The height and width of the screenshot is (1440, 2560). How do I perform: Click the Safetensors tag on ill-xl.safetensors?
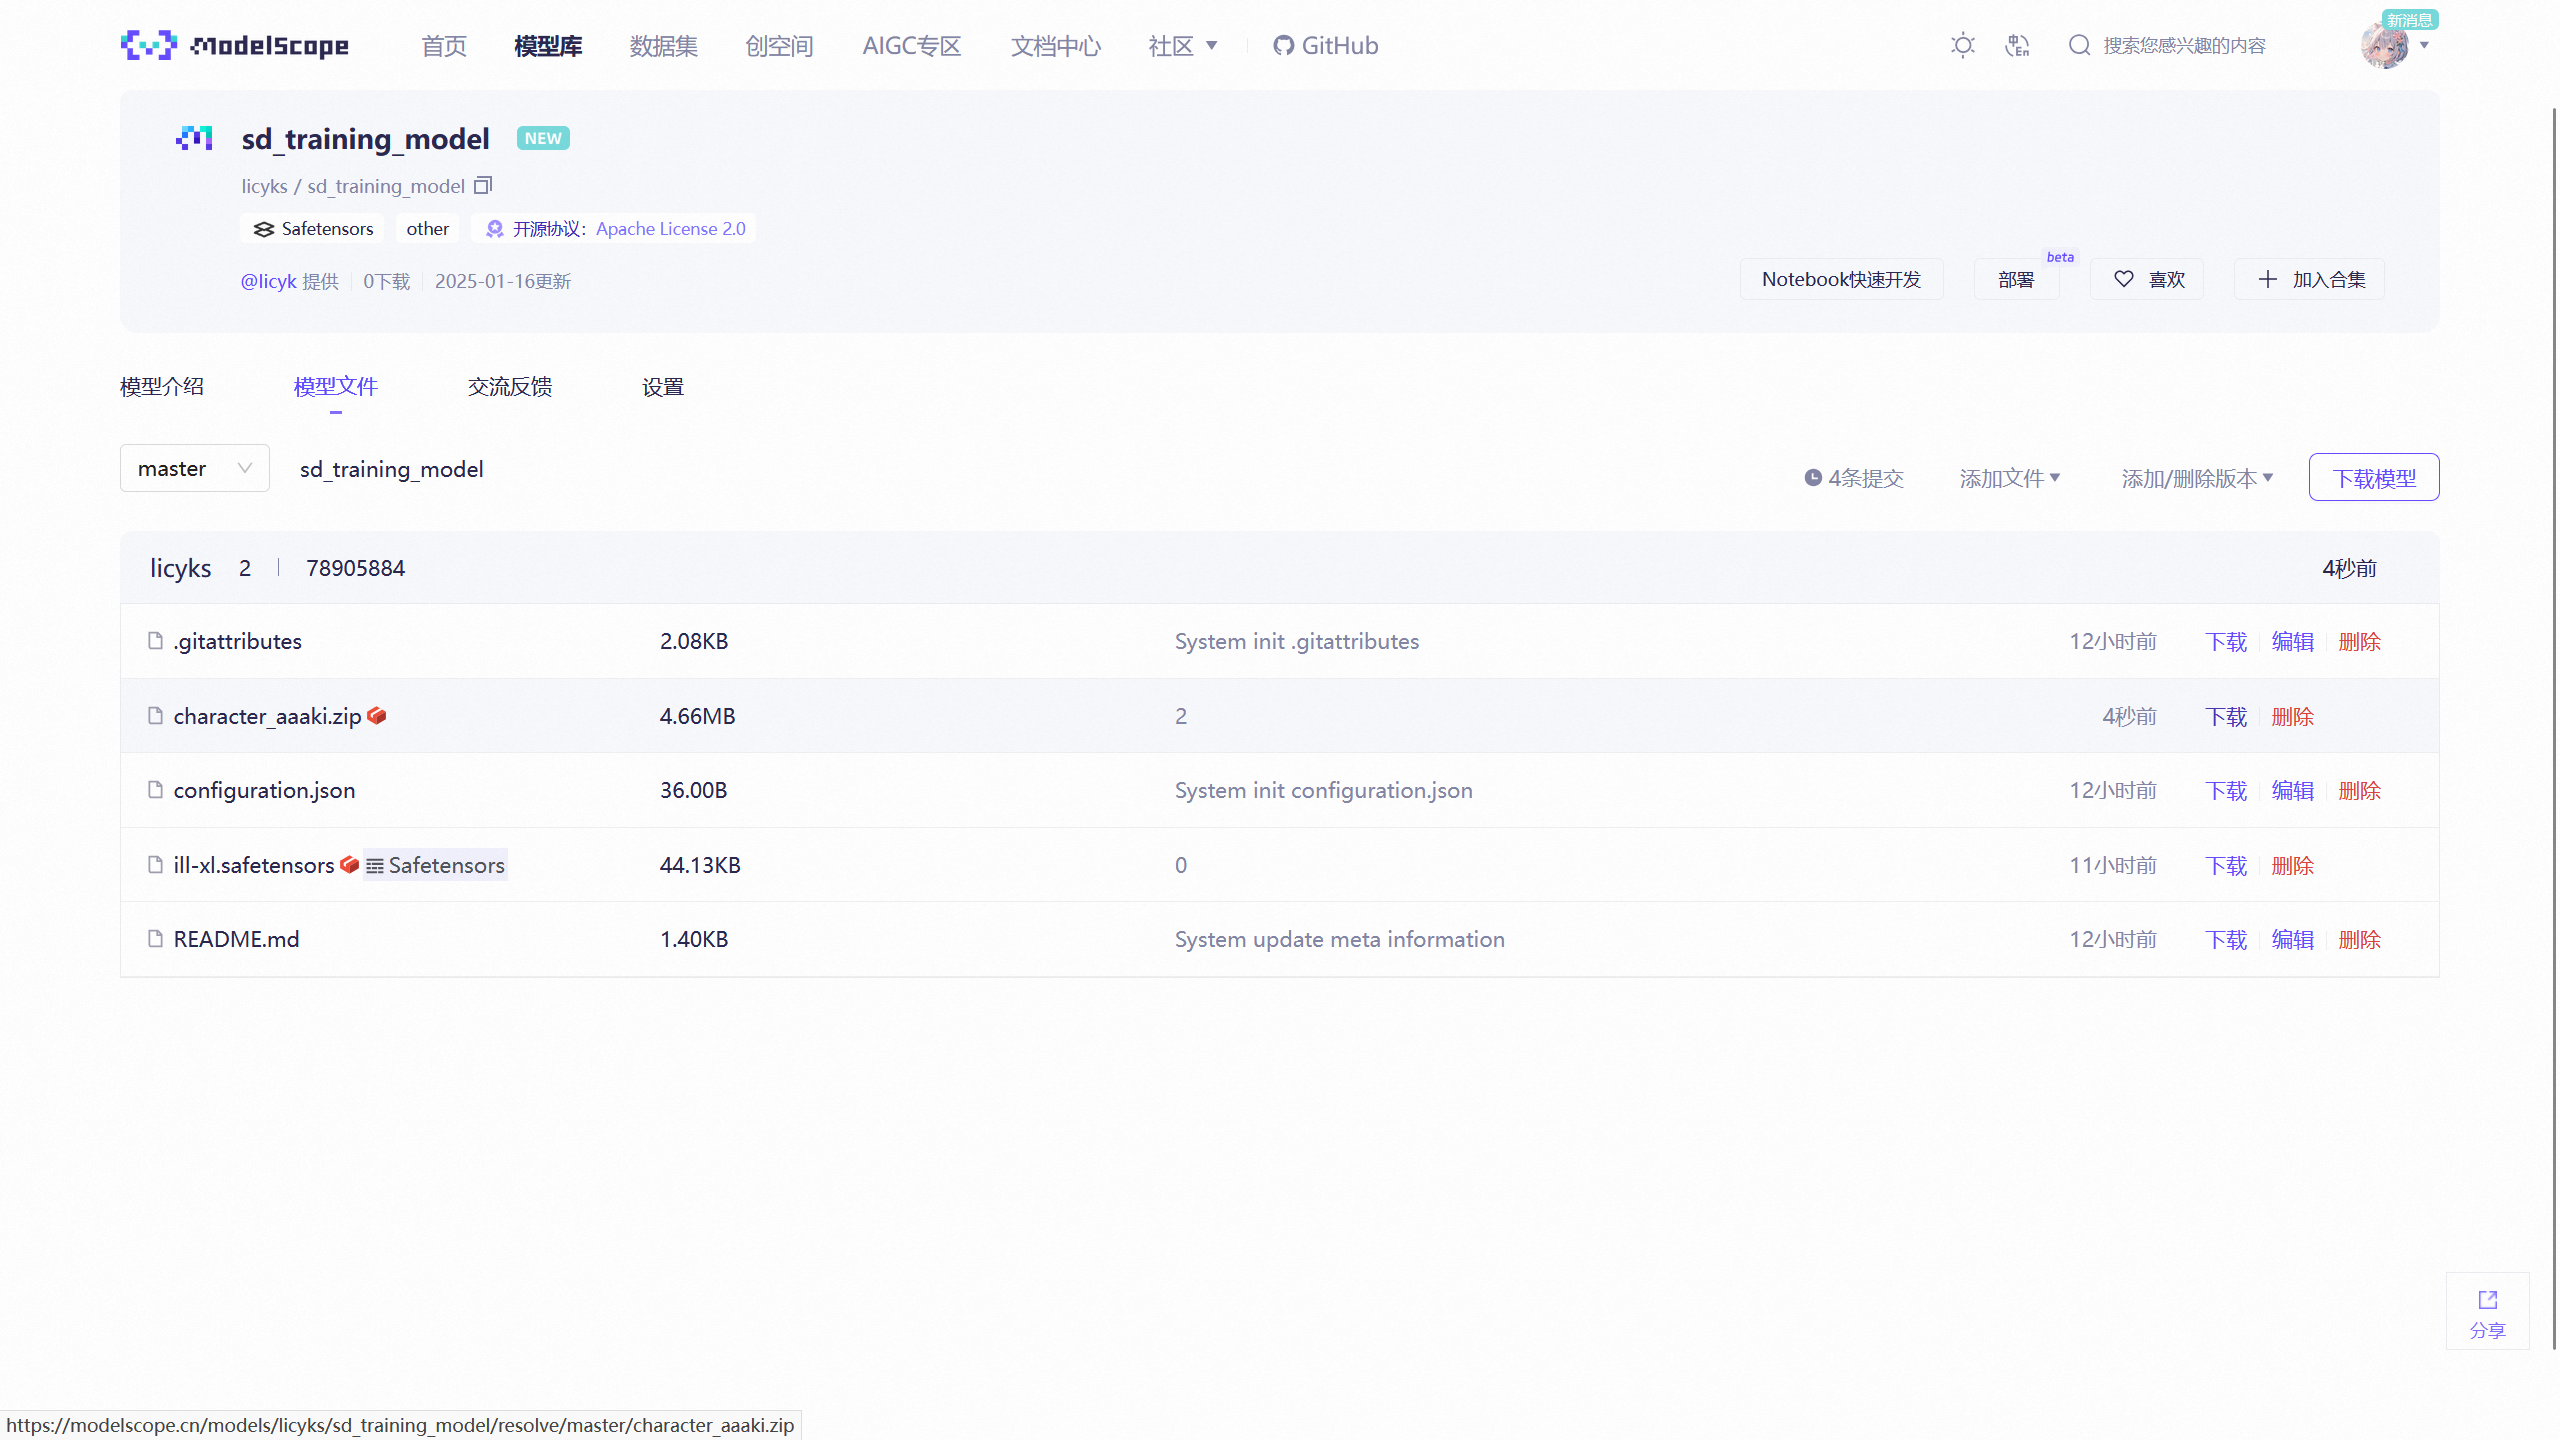click(x=436, y=865)
